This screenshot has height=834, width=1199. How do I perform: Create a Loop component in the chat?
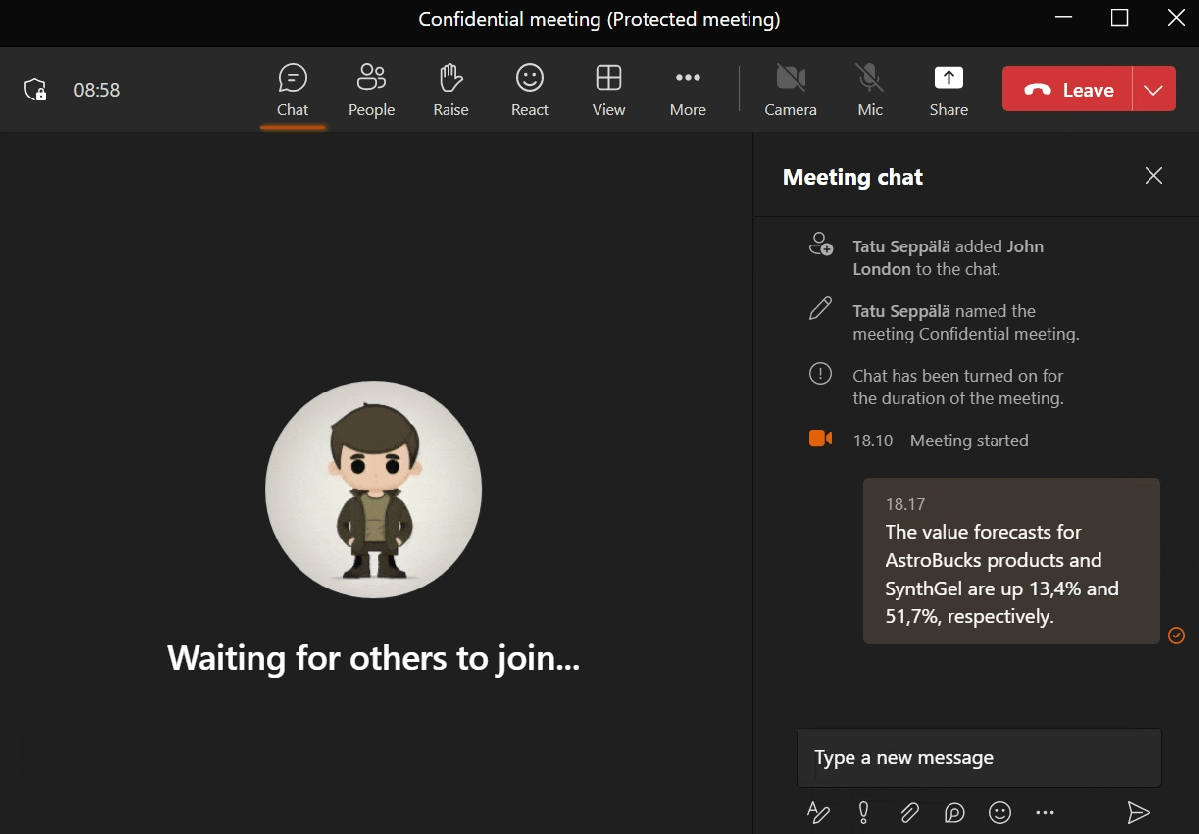click(954, 812)
